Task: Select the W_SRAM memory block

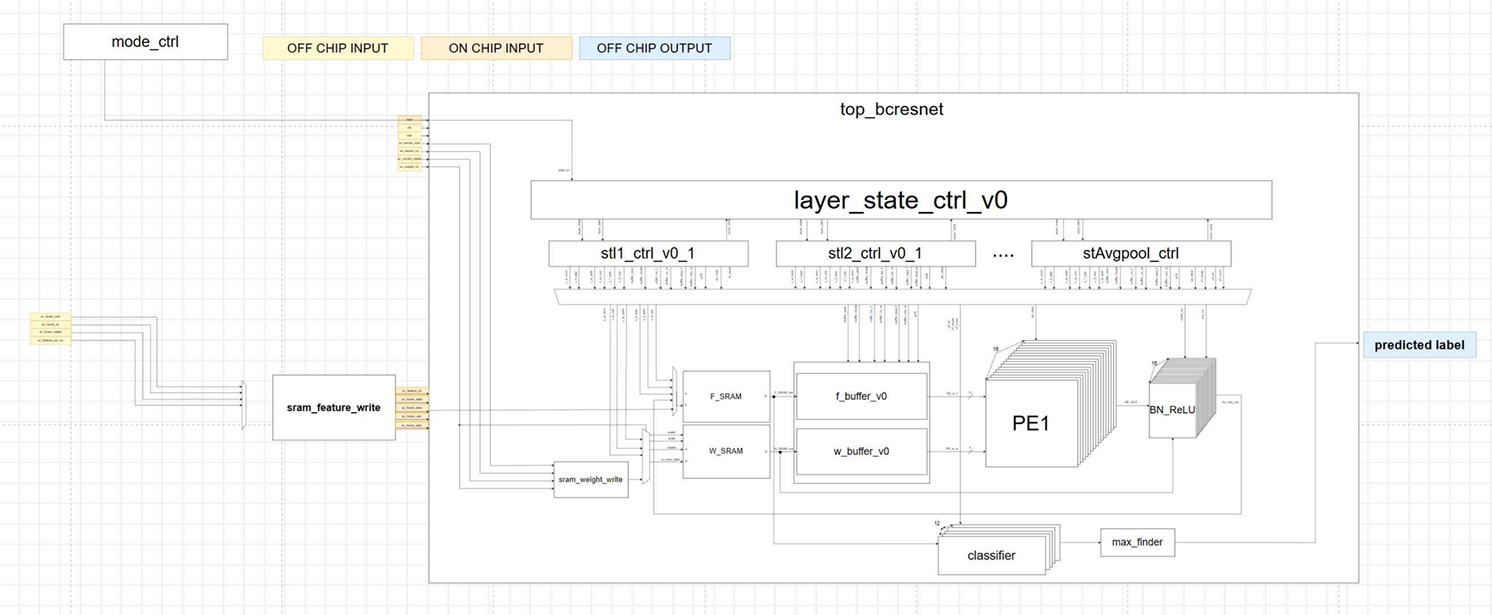Action: 726,452
